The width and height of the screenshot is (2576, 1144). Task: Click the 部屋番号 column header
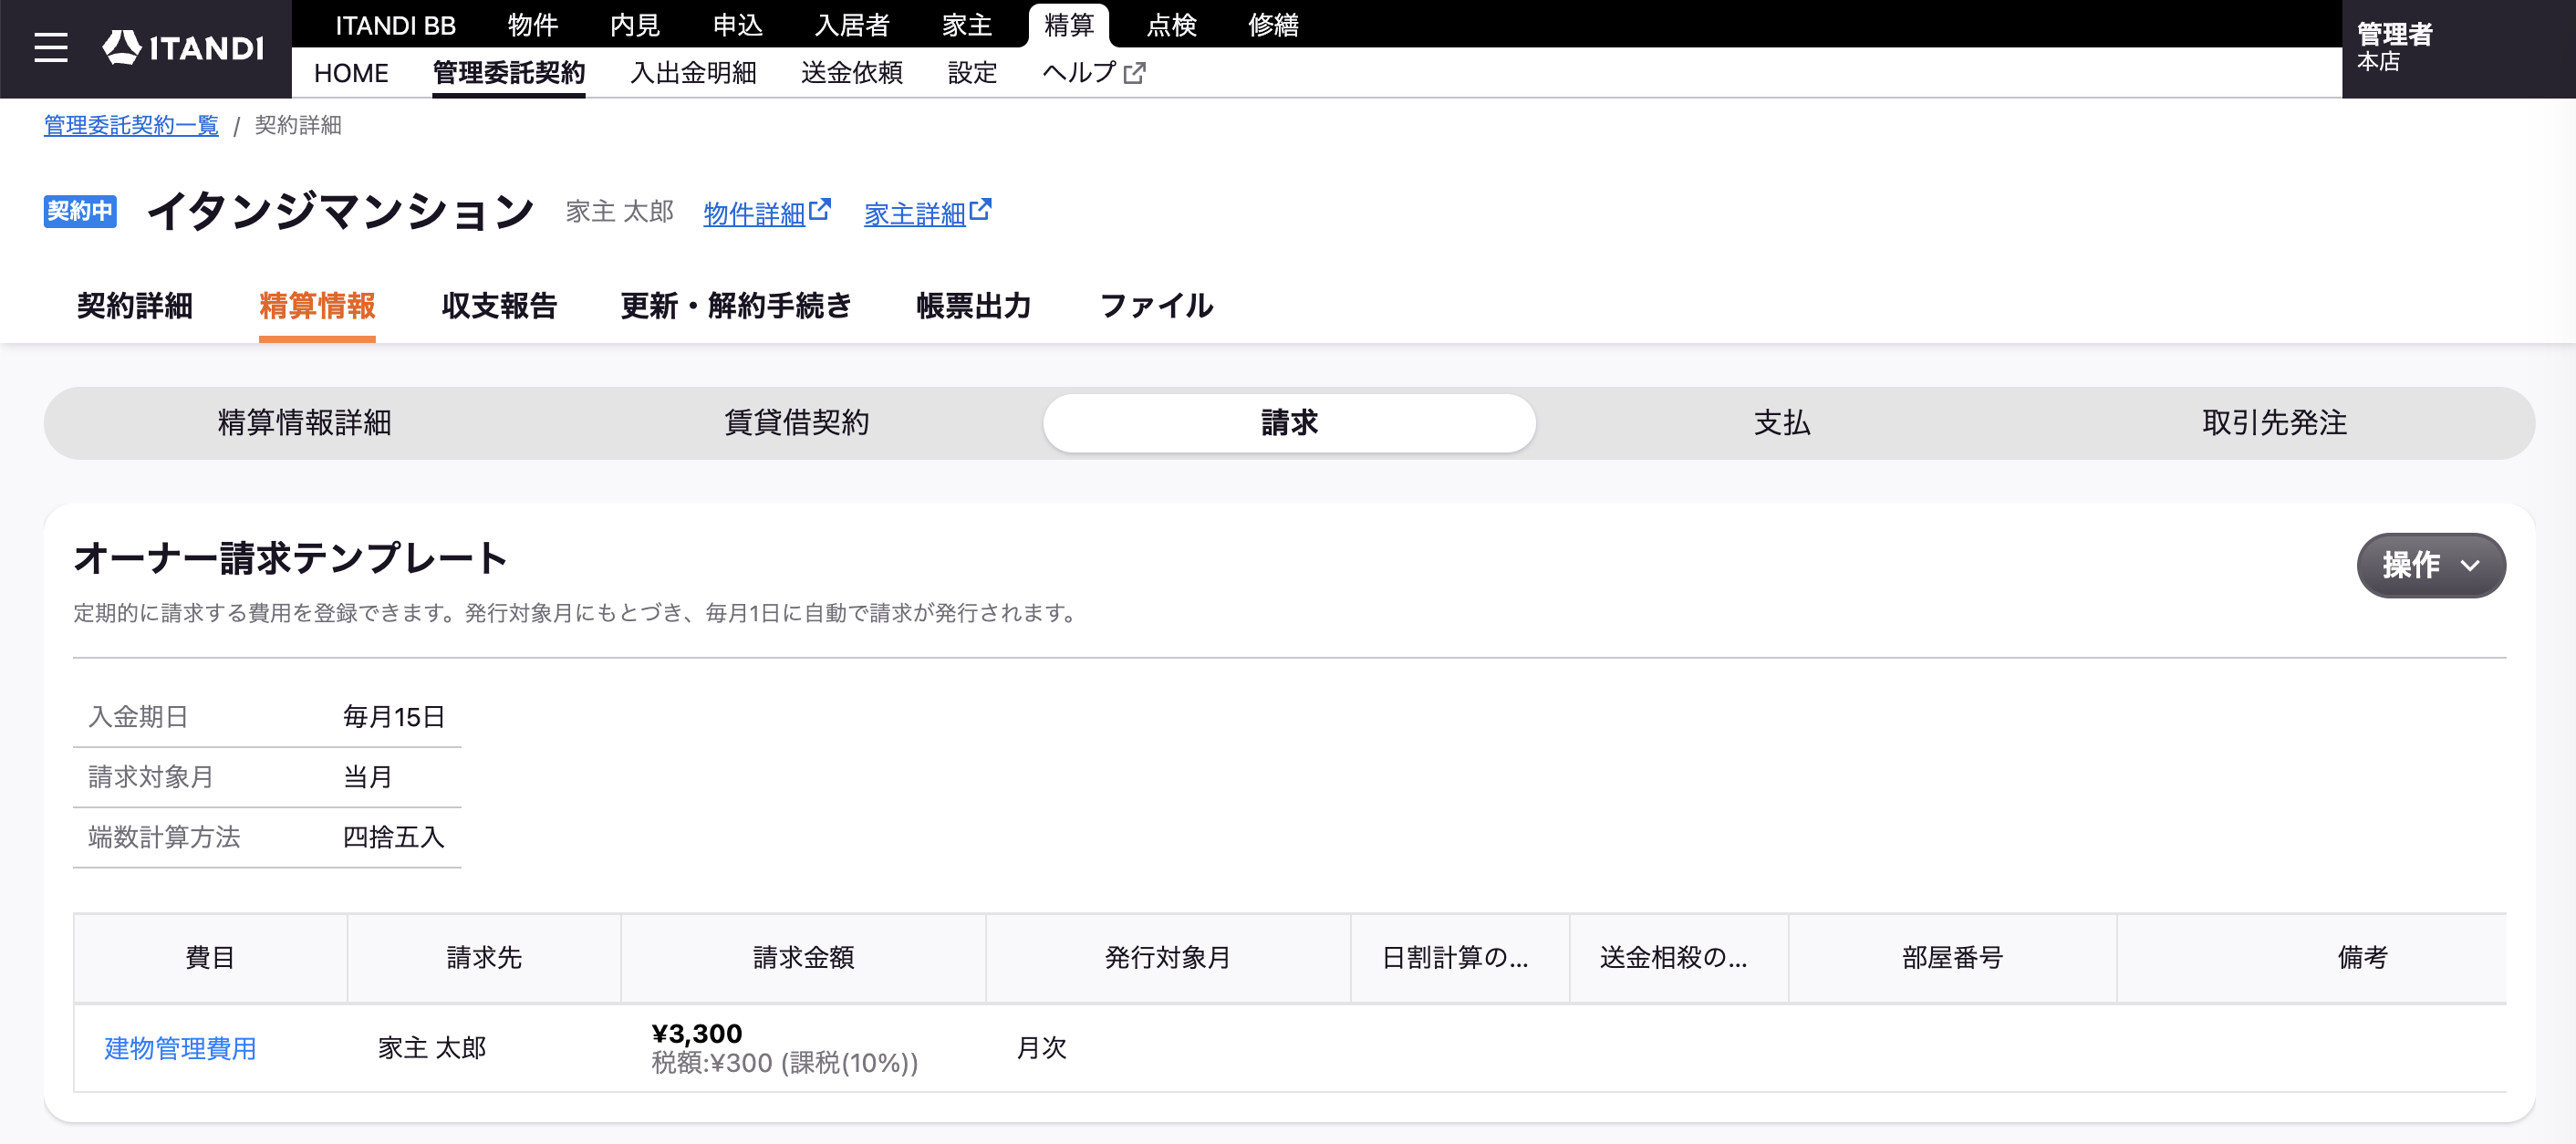coord(1952,958)
